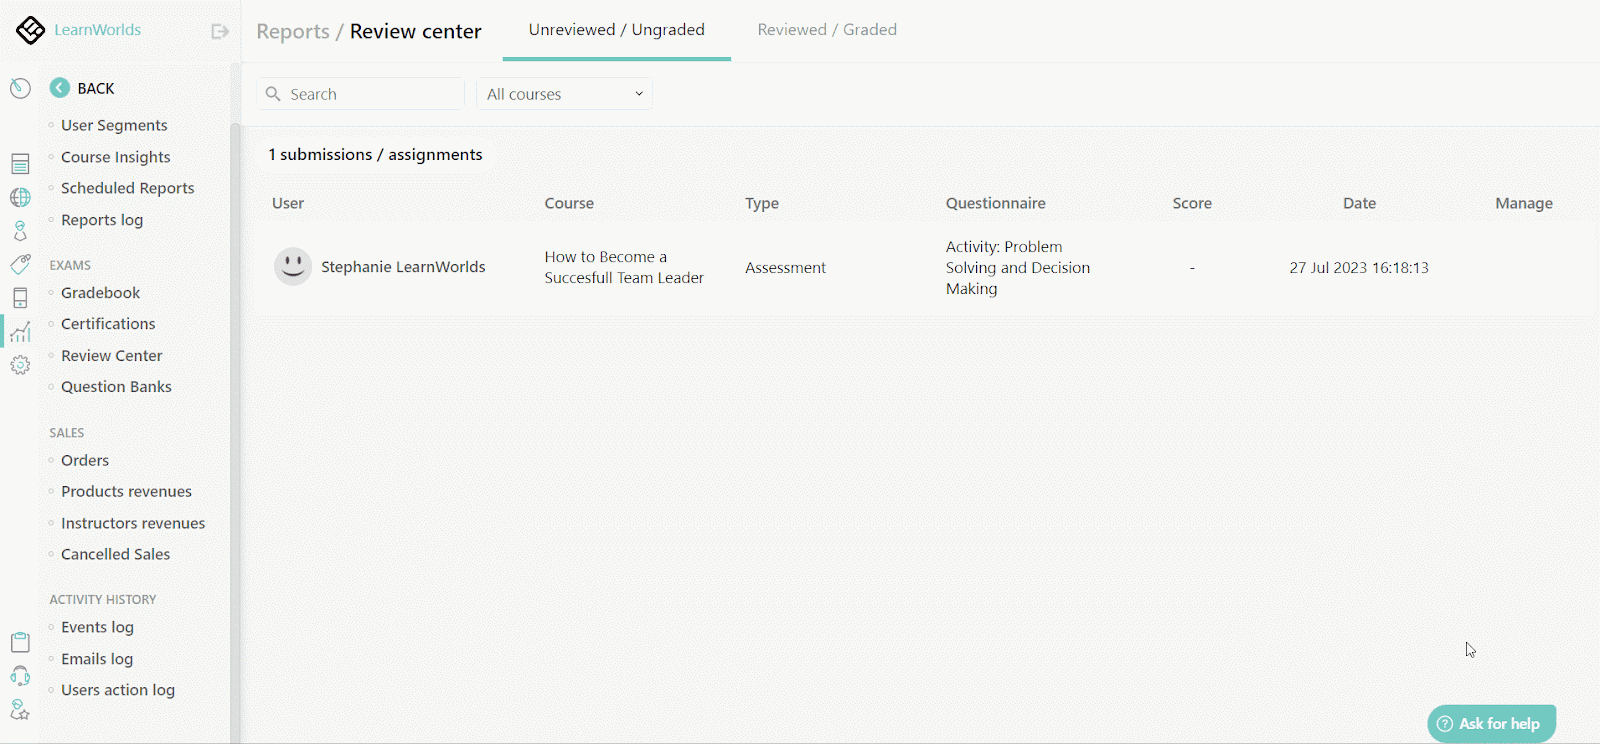Click the sign-out arrow icon beside LearnWorlds
Viewport: 1600px width, 744px height.
pos(220,31)
